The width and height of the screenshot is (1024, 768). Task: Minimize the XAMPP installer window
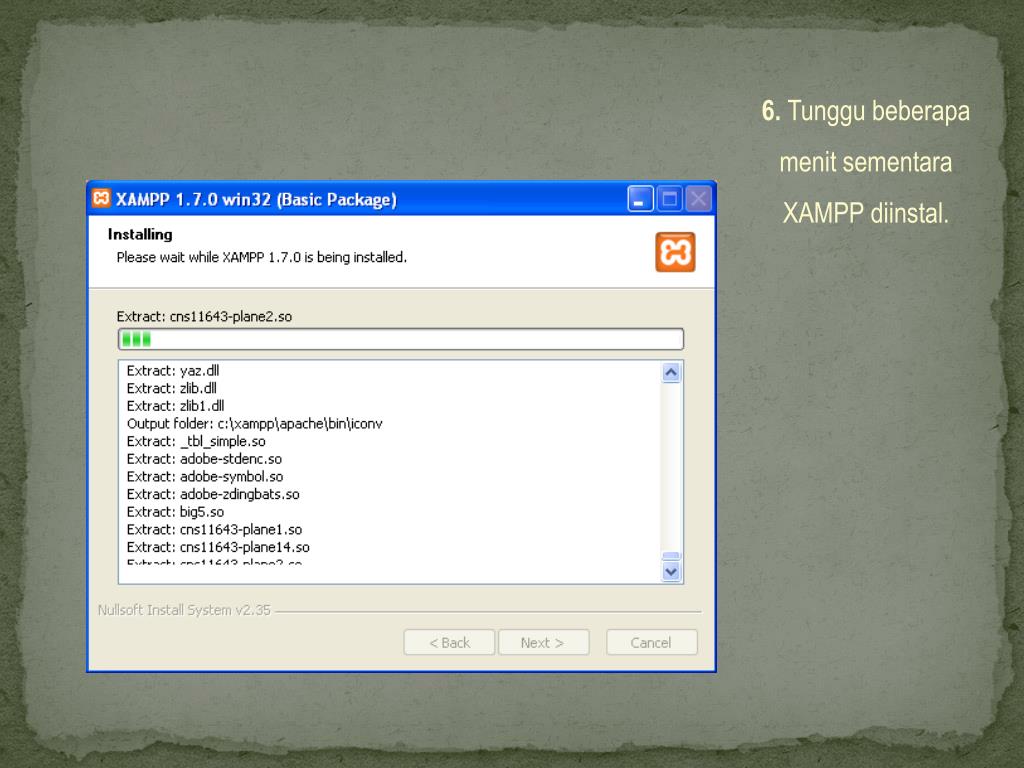coord(640,199)
